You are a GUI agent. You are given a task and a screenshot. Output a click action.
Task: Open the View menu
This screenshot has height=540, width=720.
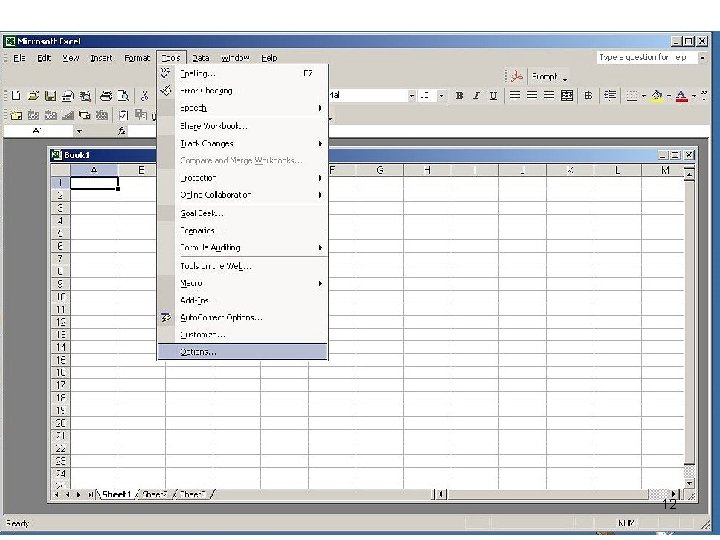click(x=71, y=58)
